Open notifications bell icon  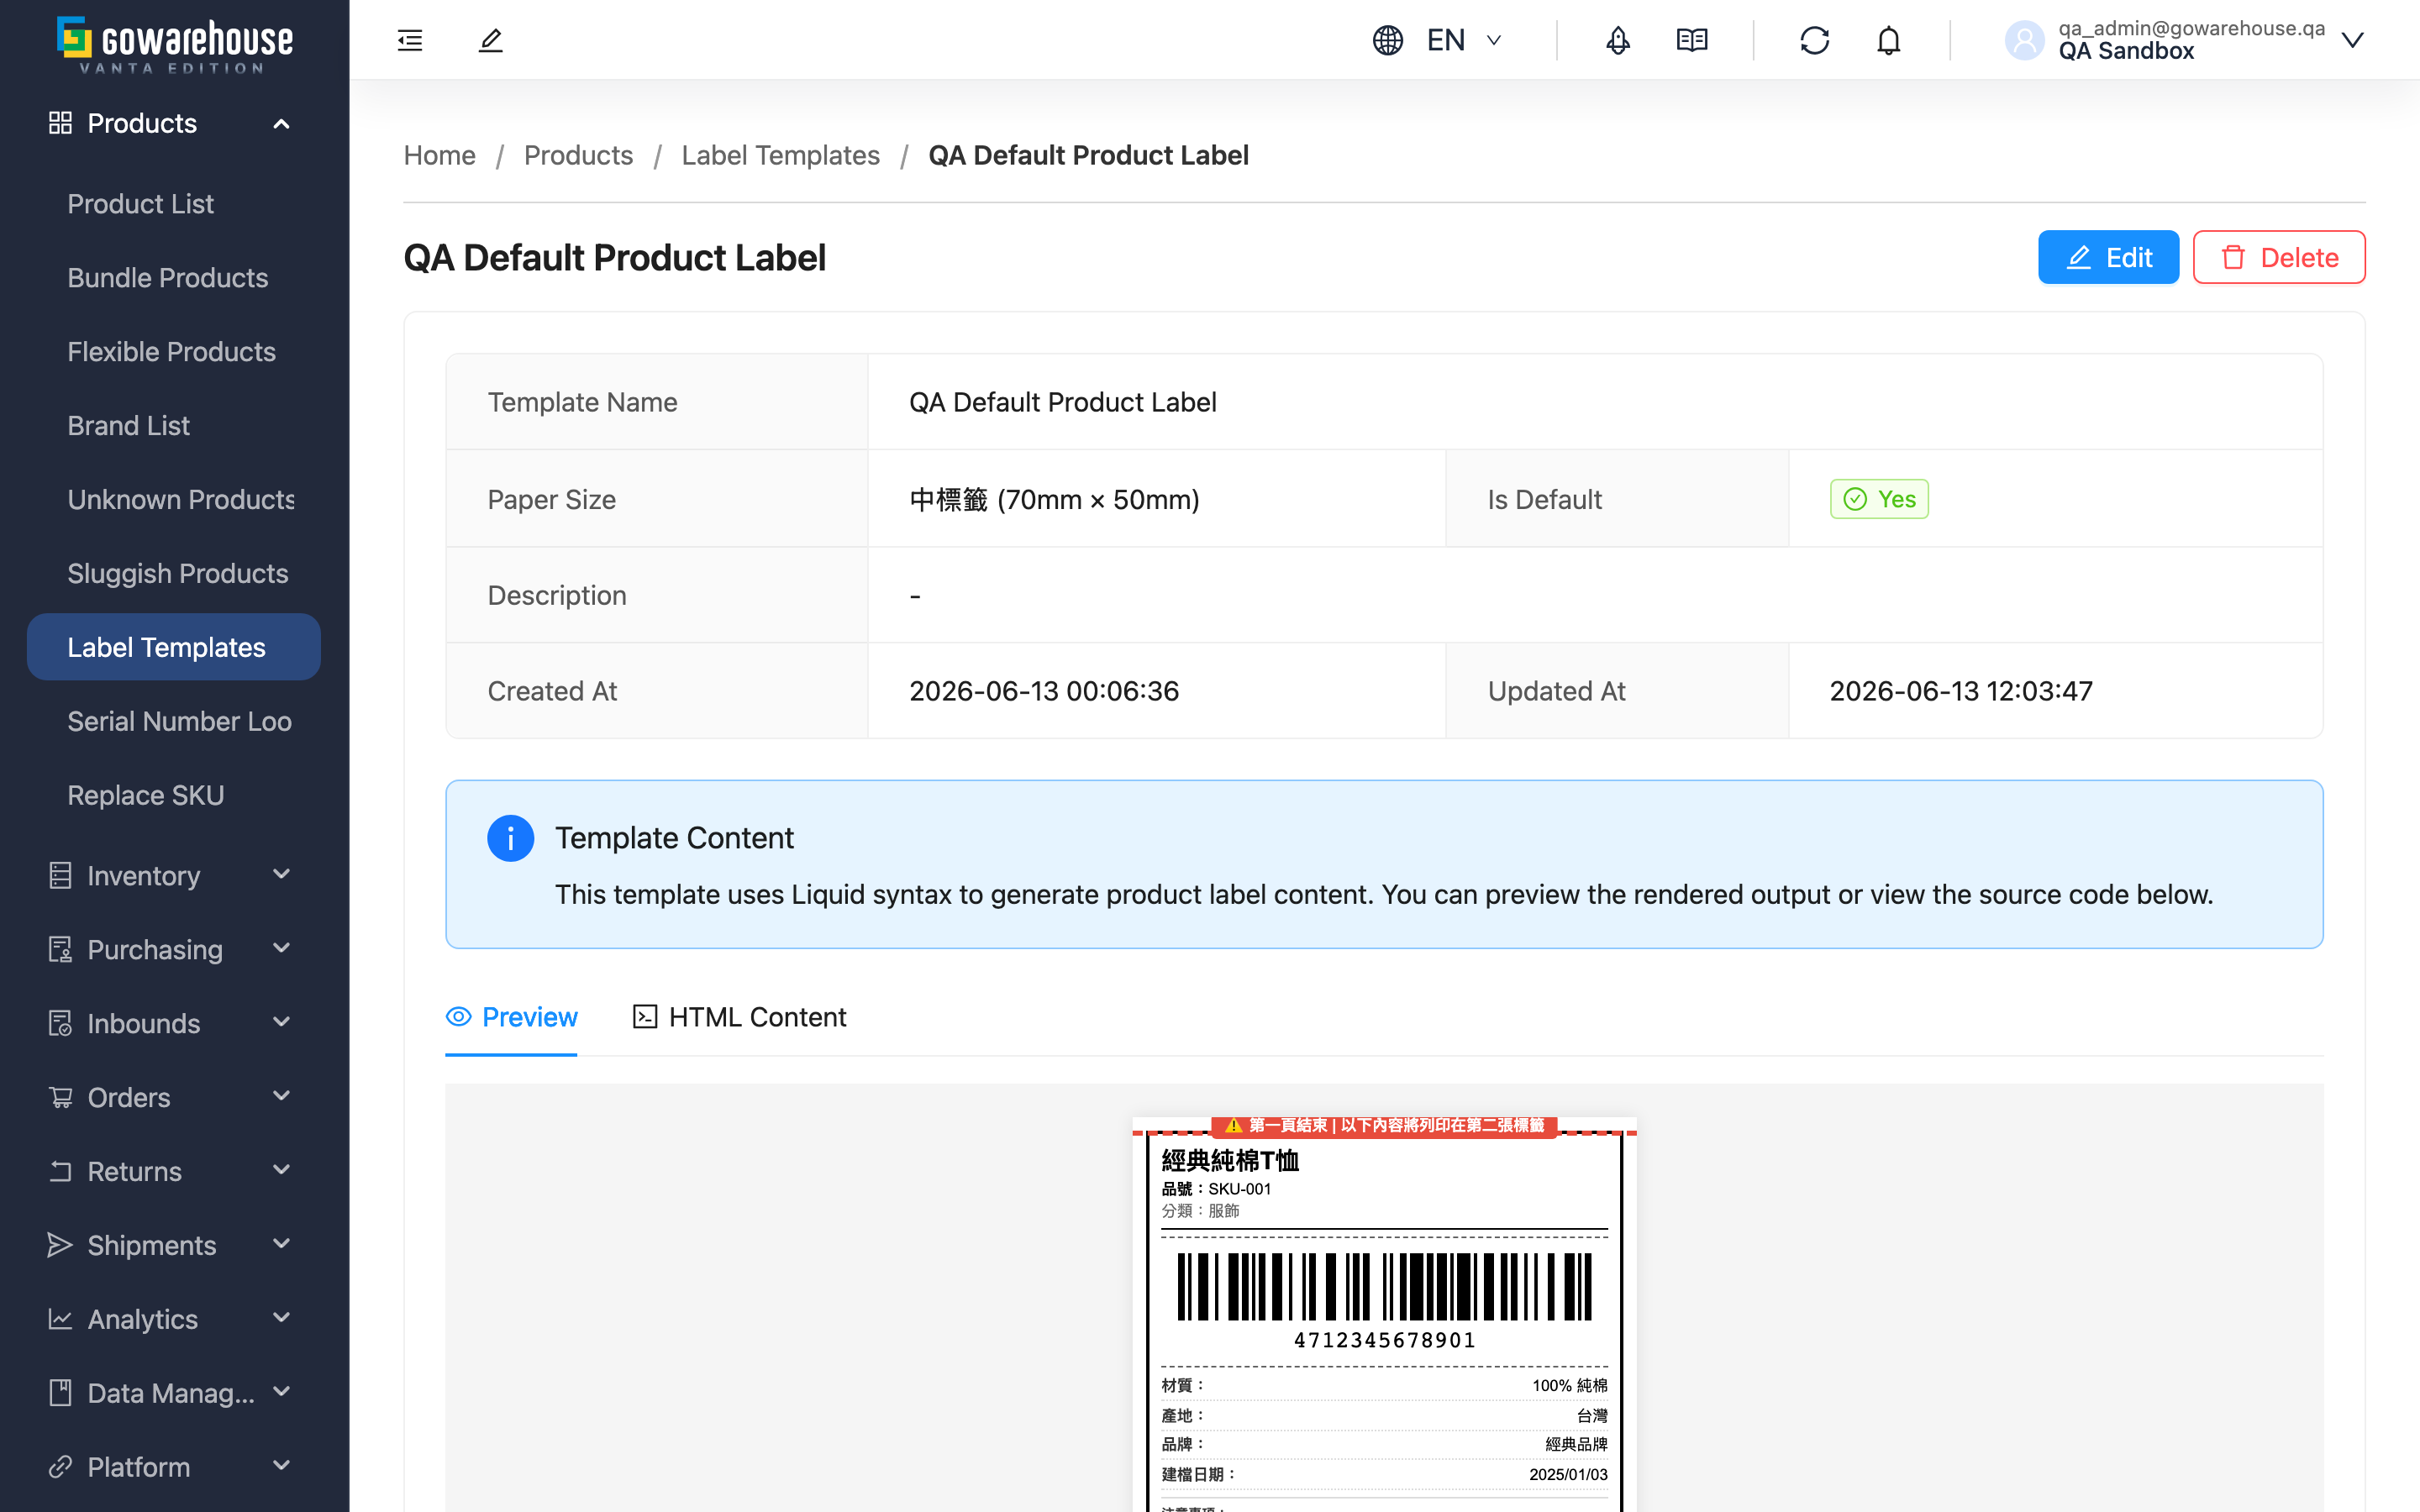(x=1888, y=40)
